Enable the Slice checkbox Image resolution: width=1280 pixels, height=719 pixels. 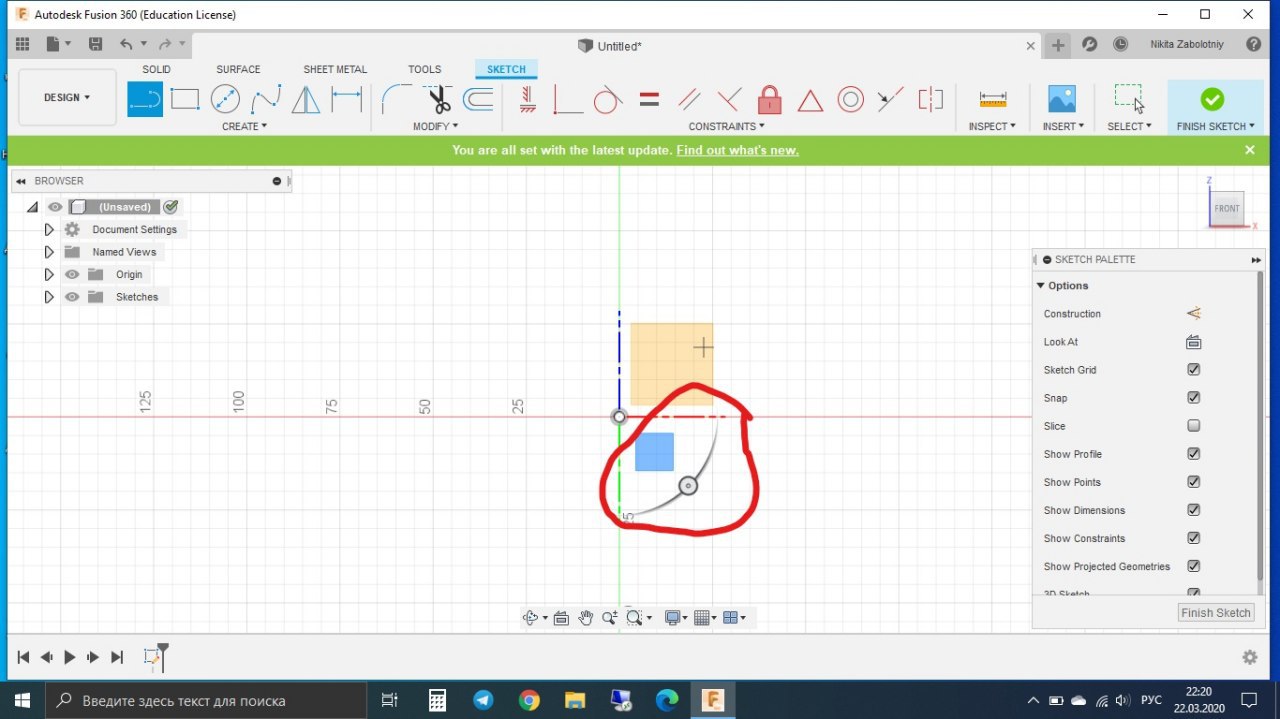1193,425
